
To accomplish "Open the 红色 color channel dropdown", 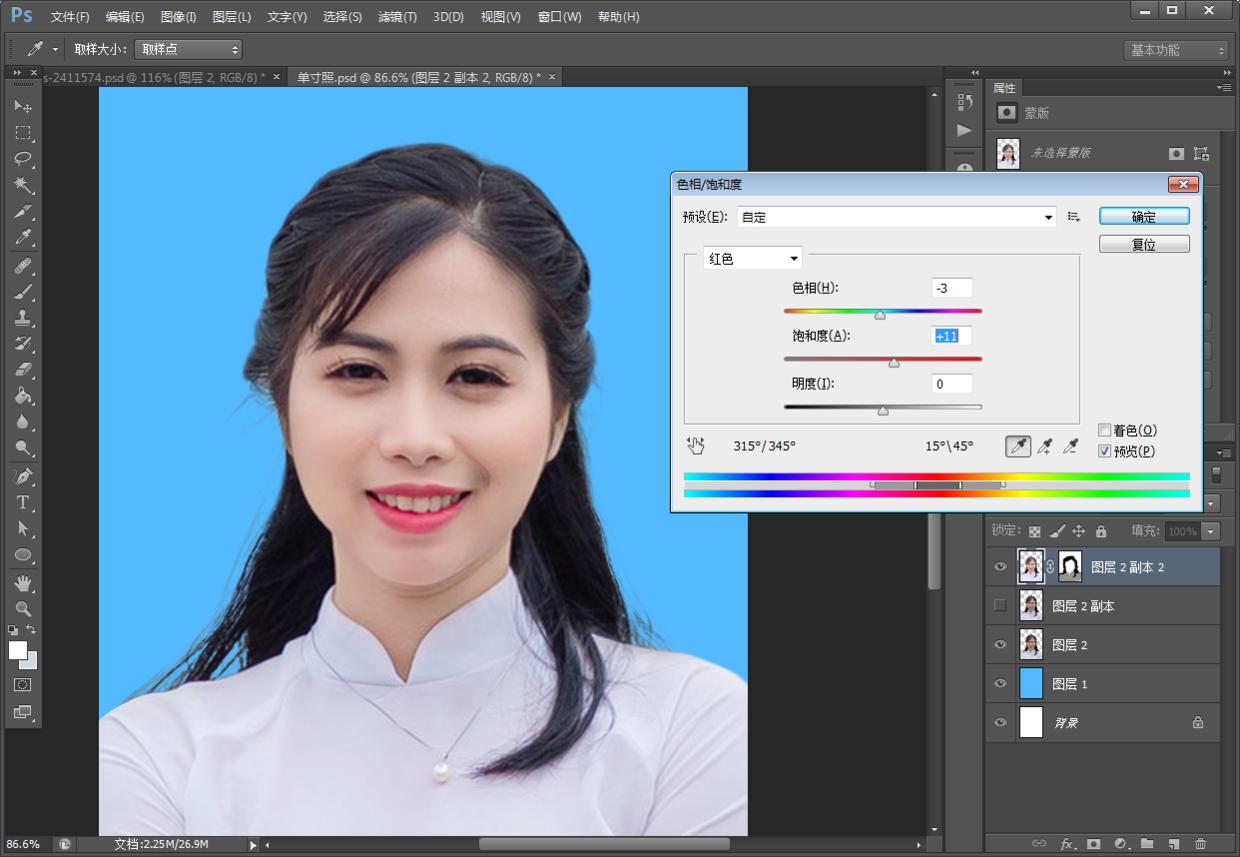I will tap(753, 259).
